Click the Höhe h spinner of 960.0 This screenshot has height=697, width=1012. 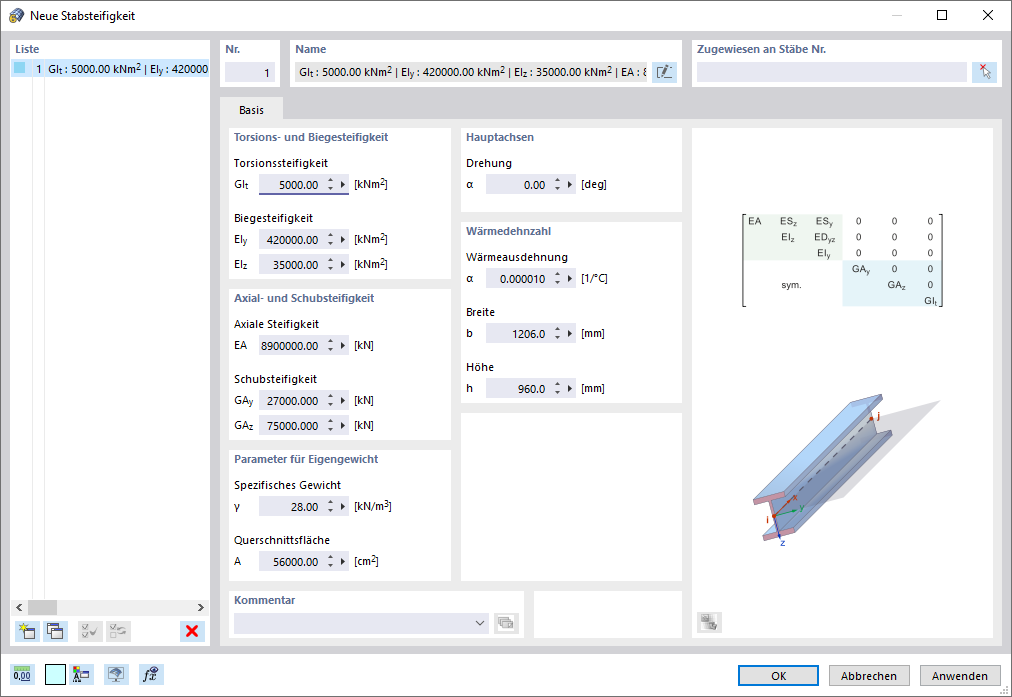(558, 389)
